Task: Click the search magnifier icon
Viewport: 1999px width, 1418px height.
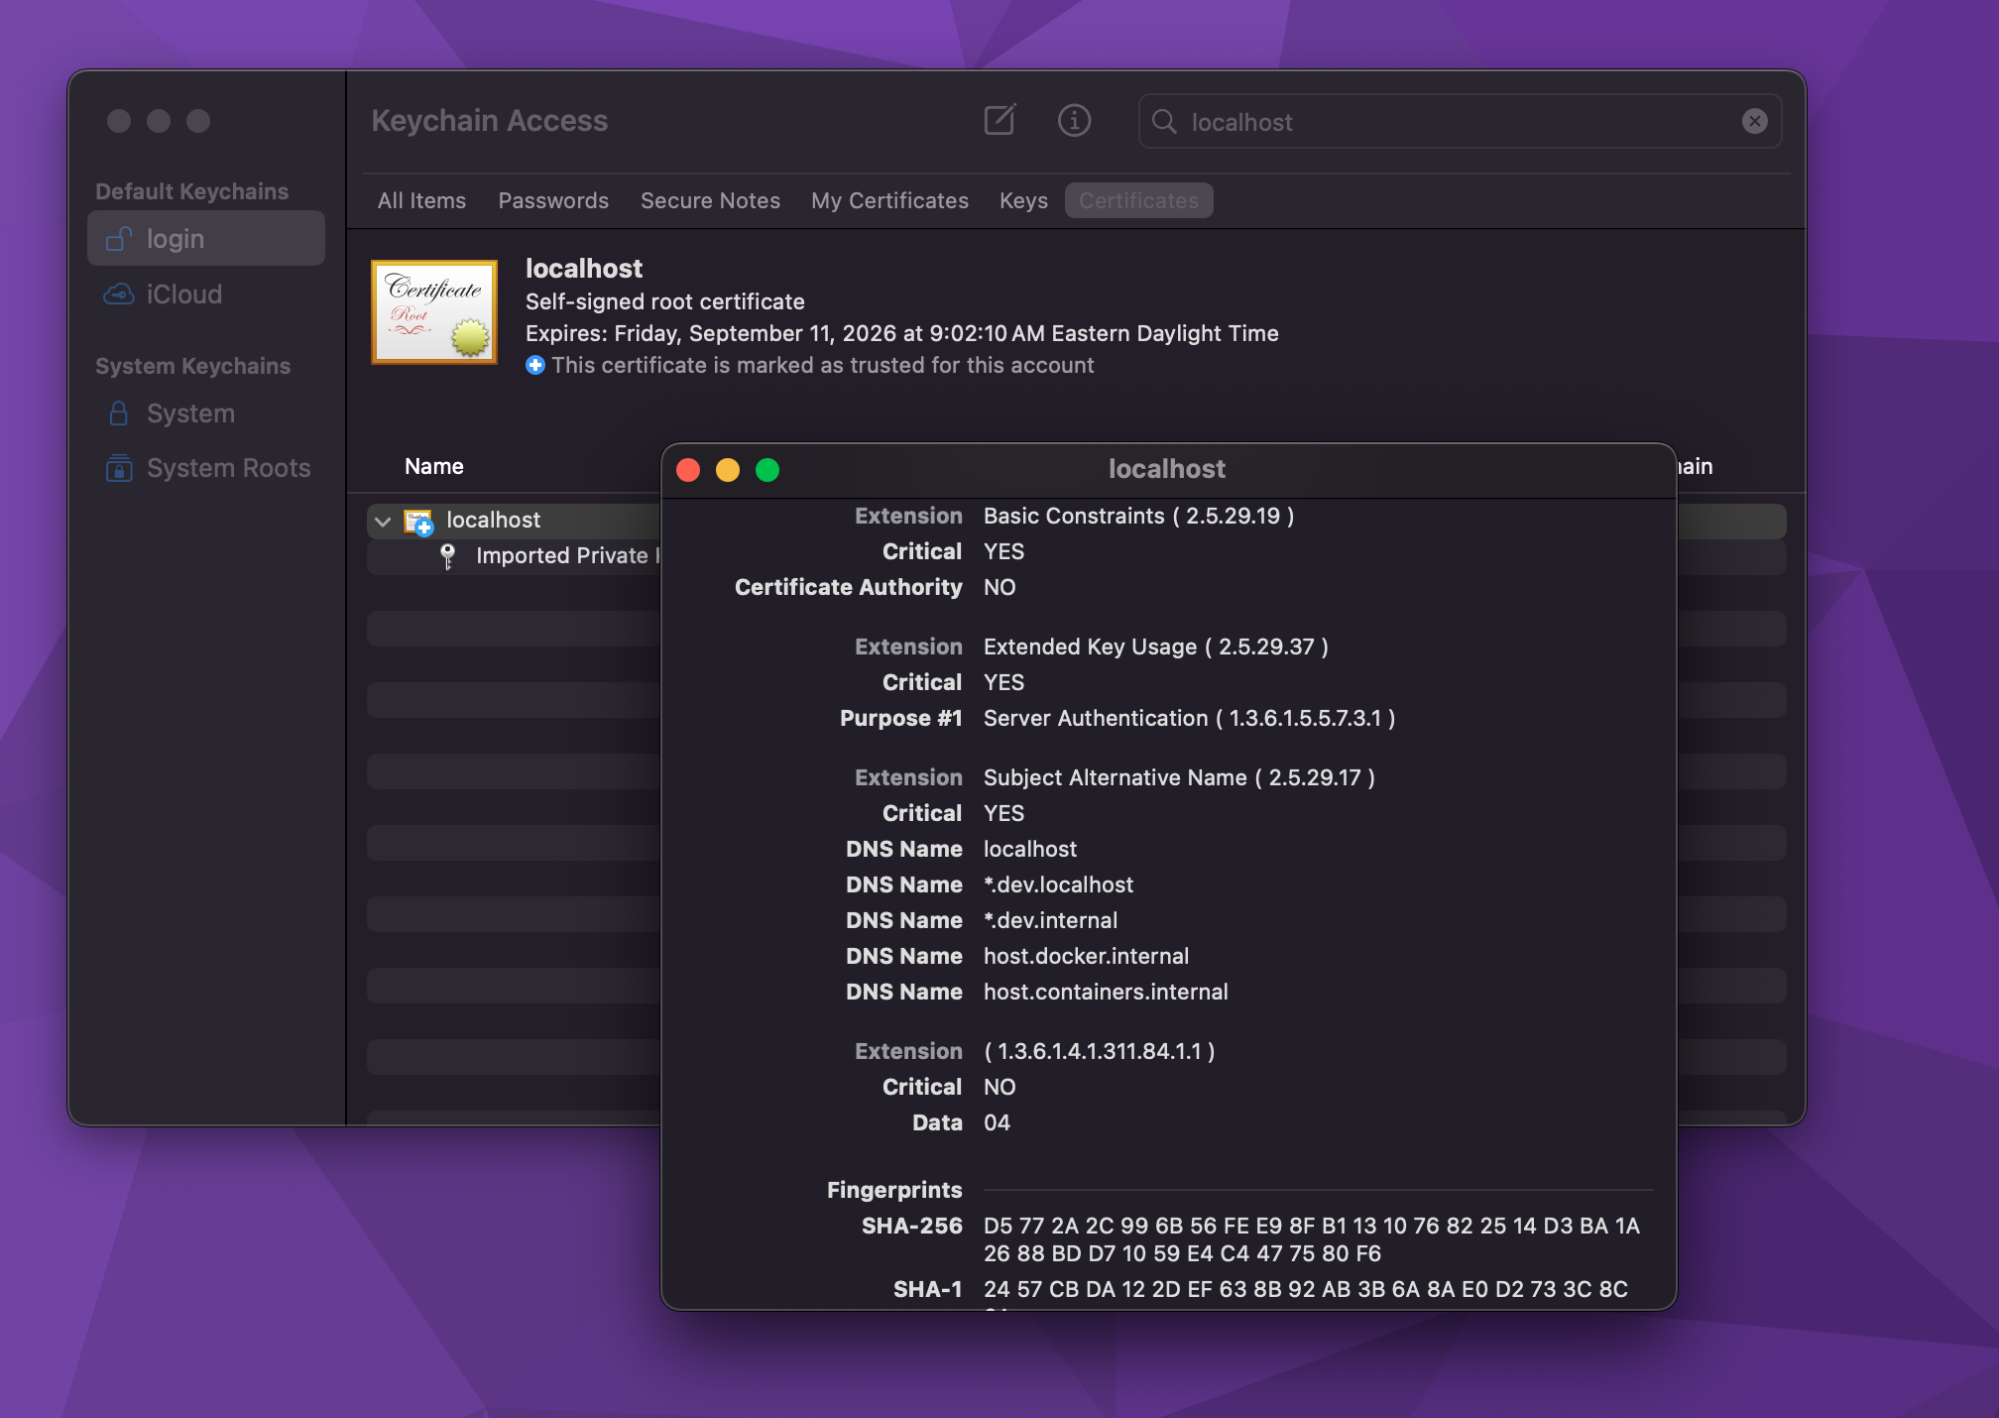Action: coord(1164,121)
